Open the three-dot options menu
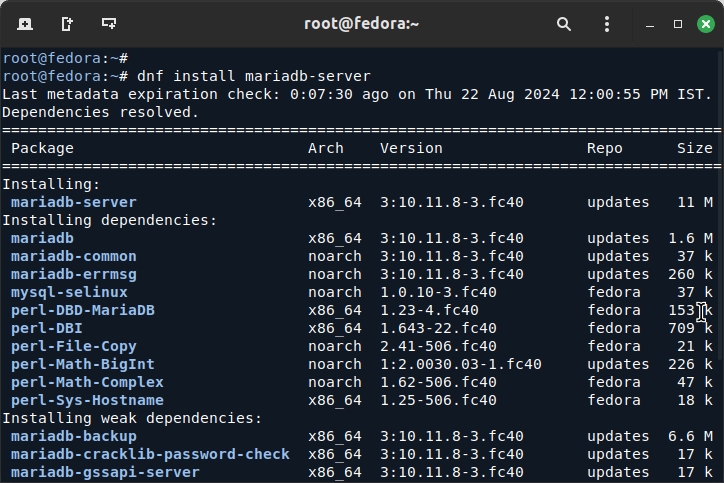The image size is (724, 483). tap(607, 24)
